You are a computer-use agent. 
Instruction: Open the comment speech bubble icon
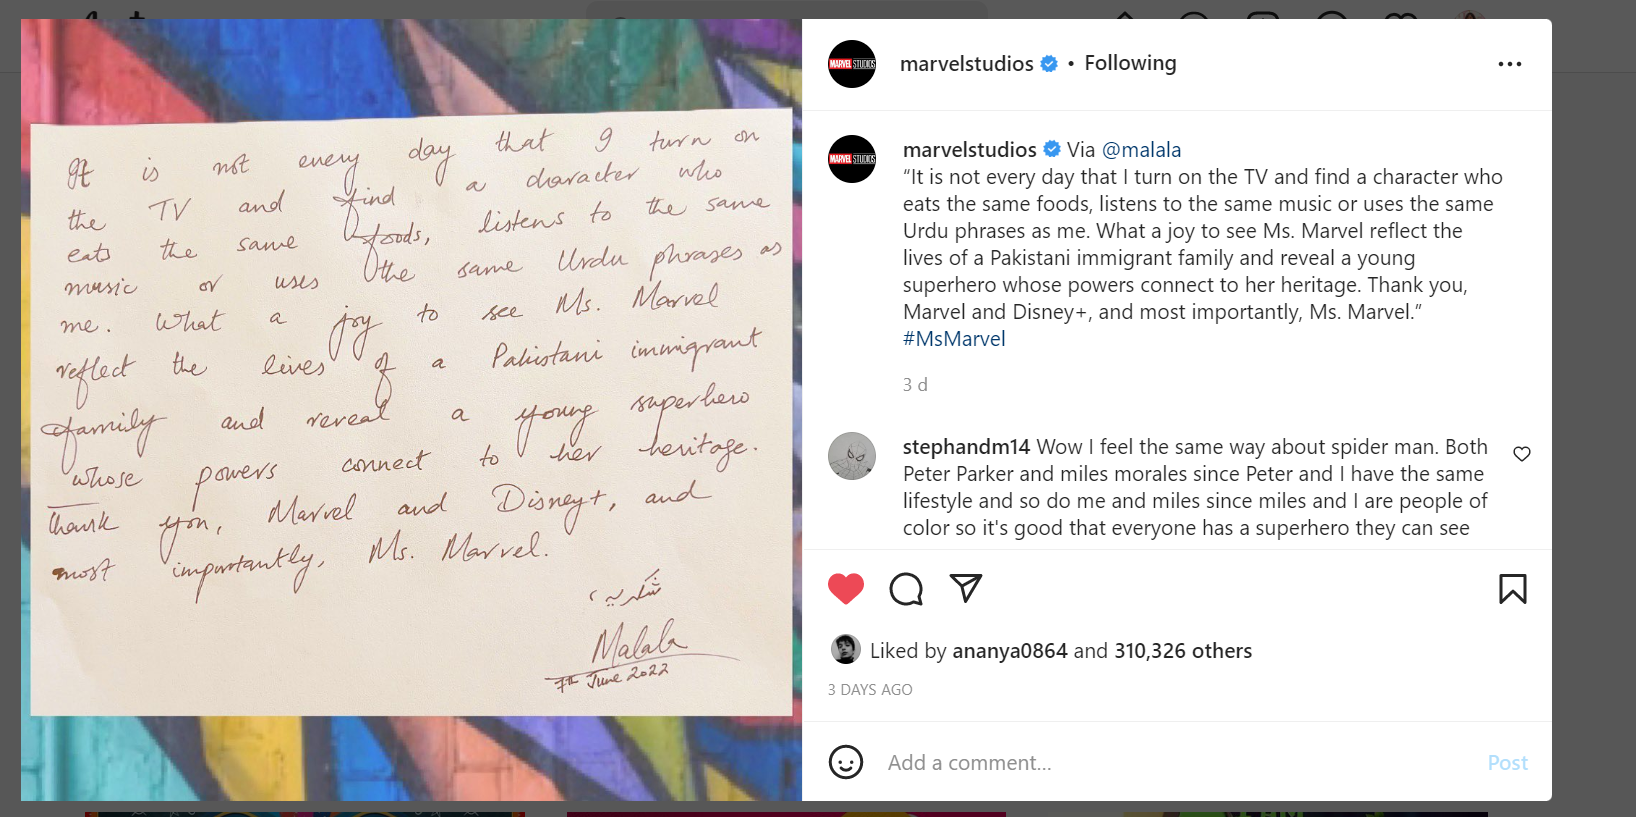(x=906, y=589)
